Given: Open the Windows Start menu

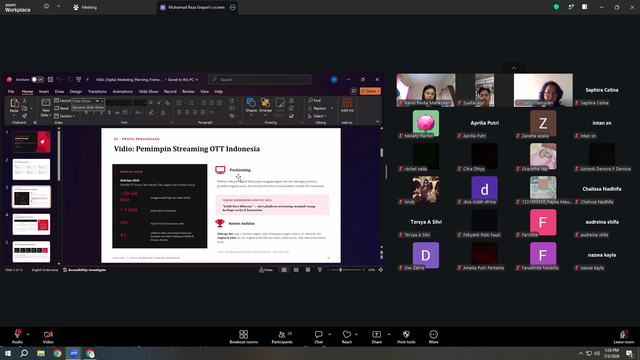Looking at the screenshot, I should [x=7, y=353].
